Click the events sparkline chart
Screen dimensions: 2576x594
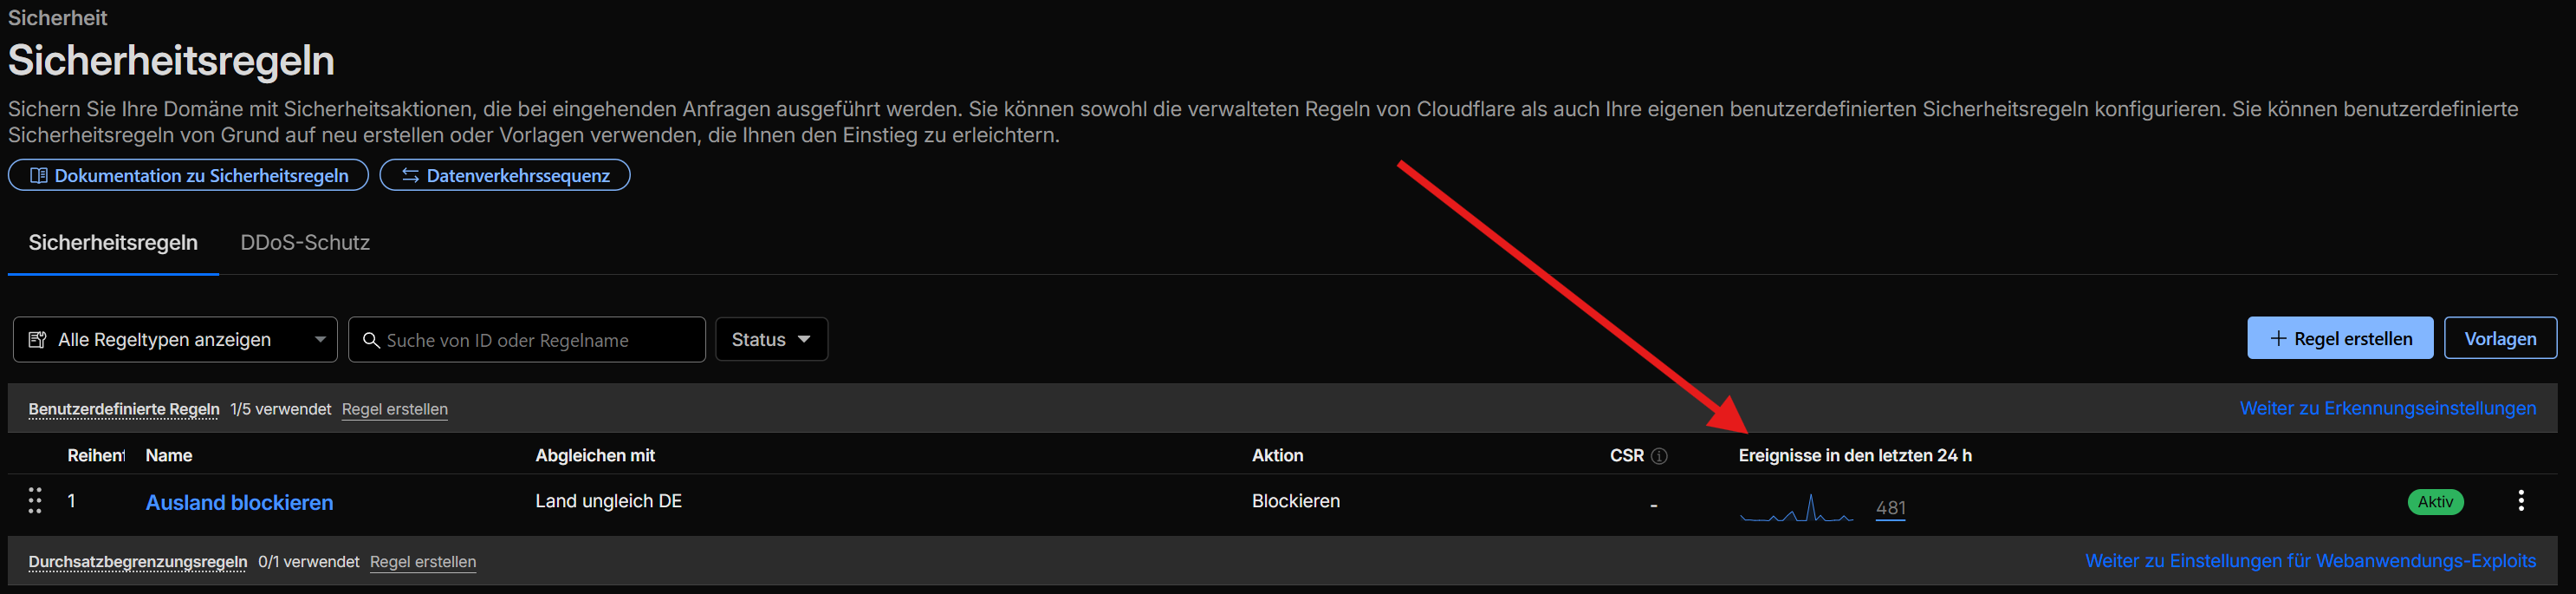[1796, 509]
